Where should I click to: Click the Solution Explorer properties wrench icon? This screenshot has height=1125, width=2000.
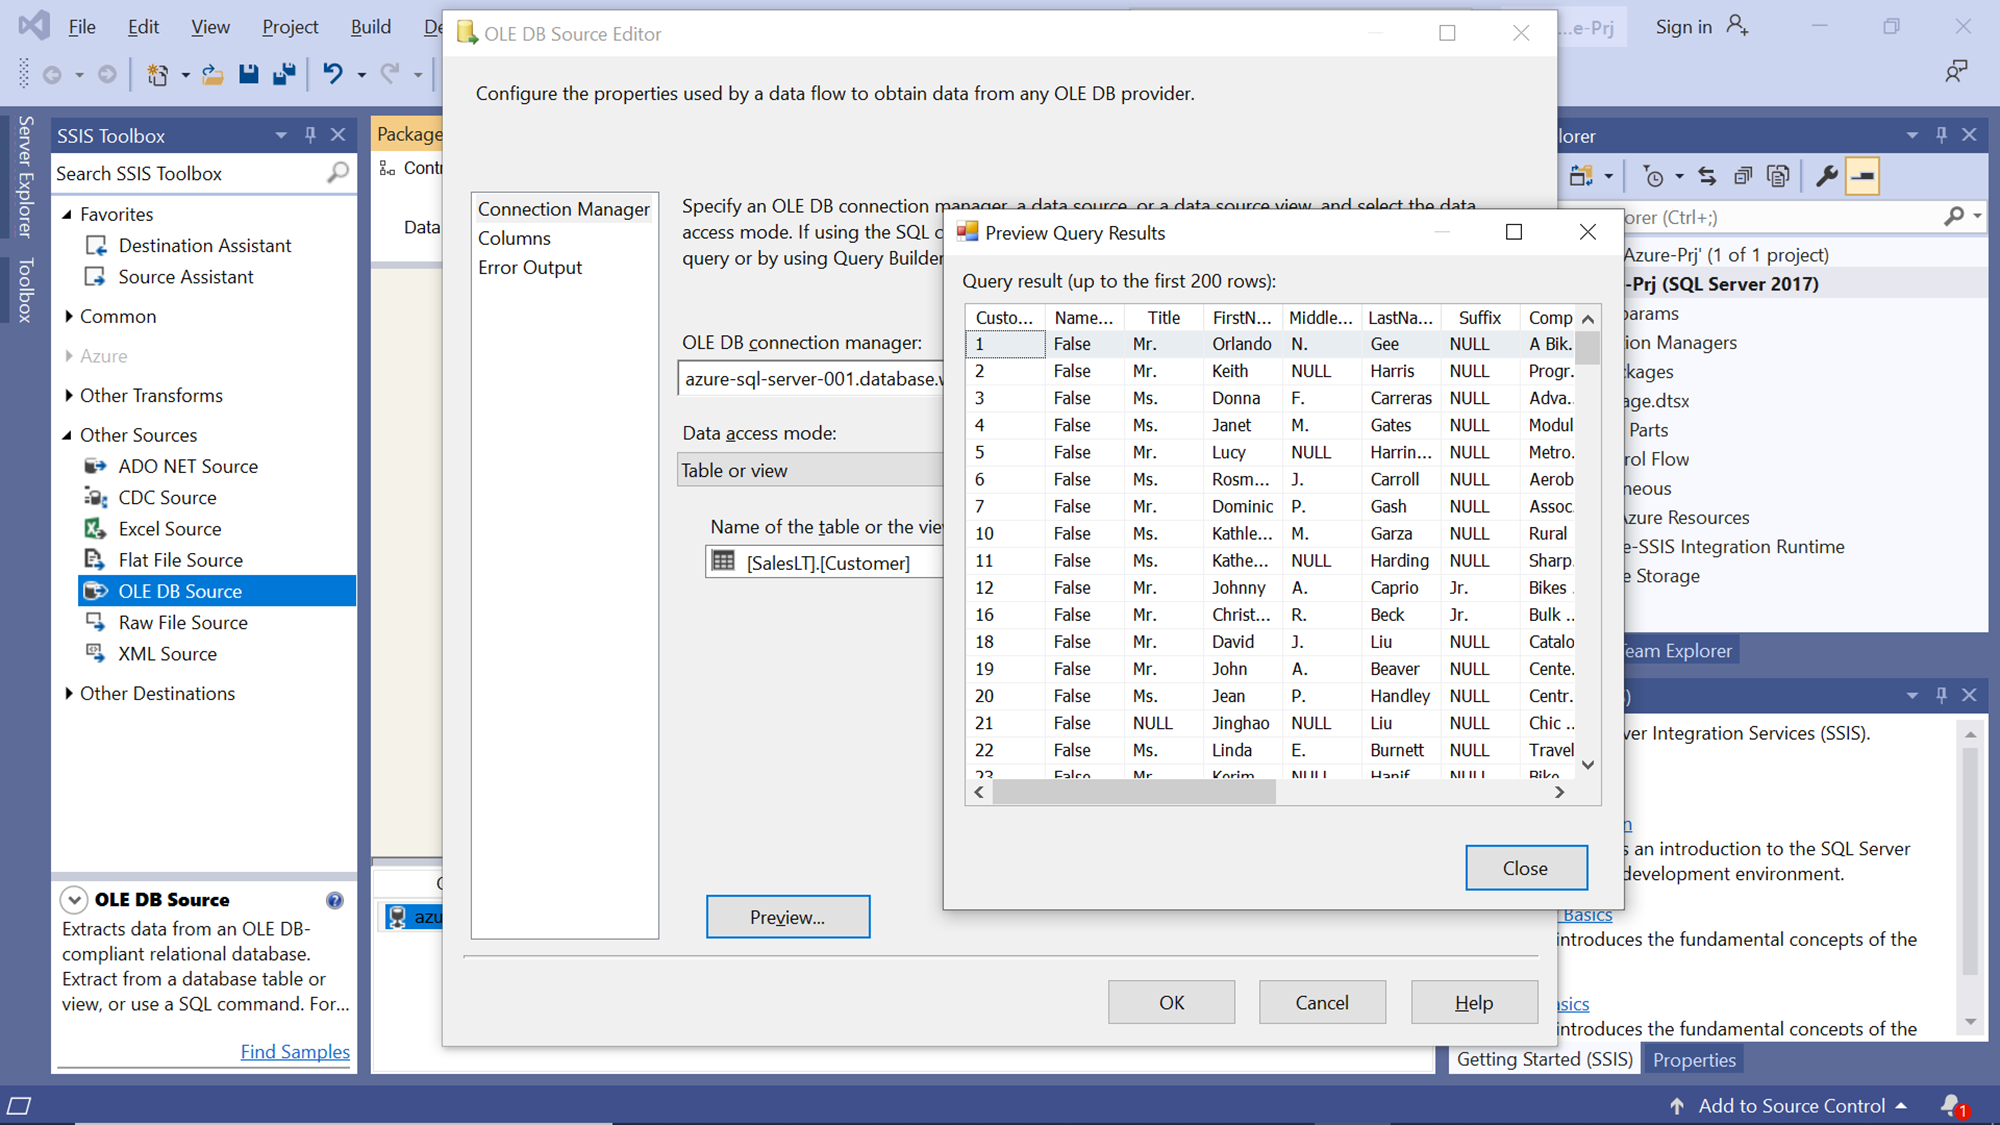[1827, 176]
